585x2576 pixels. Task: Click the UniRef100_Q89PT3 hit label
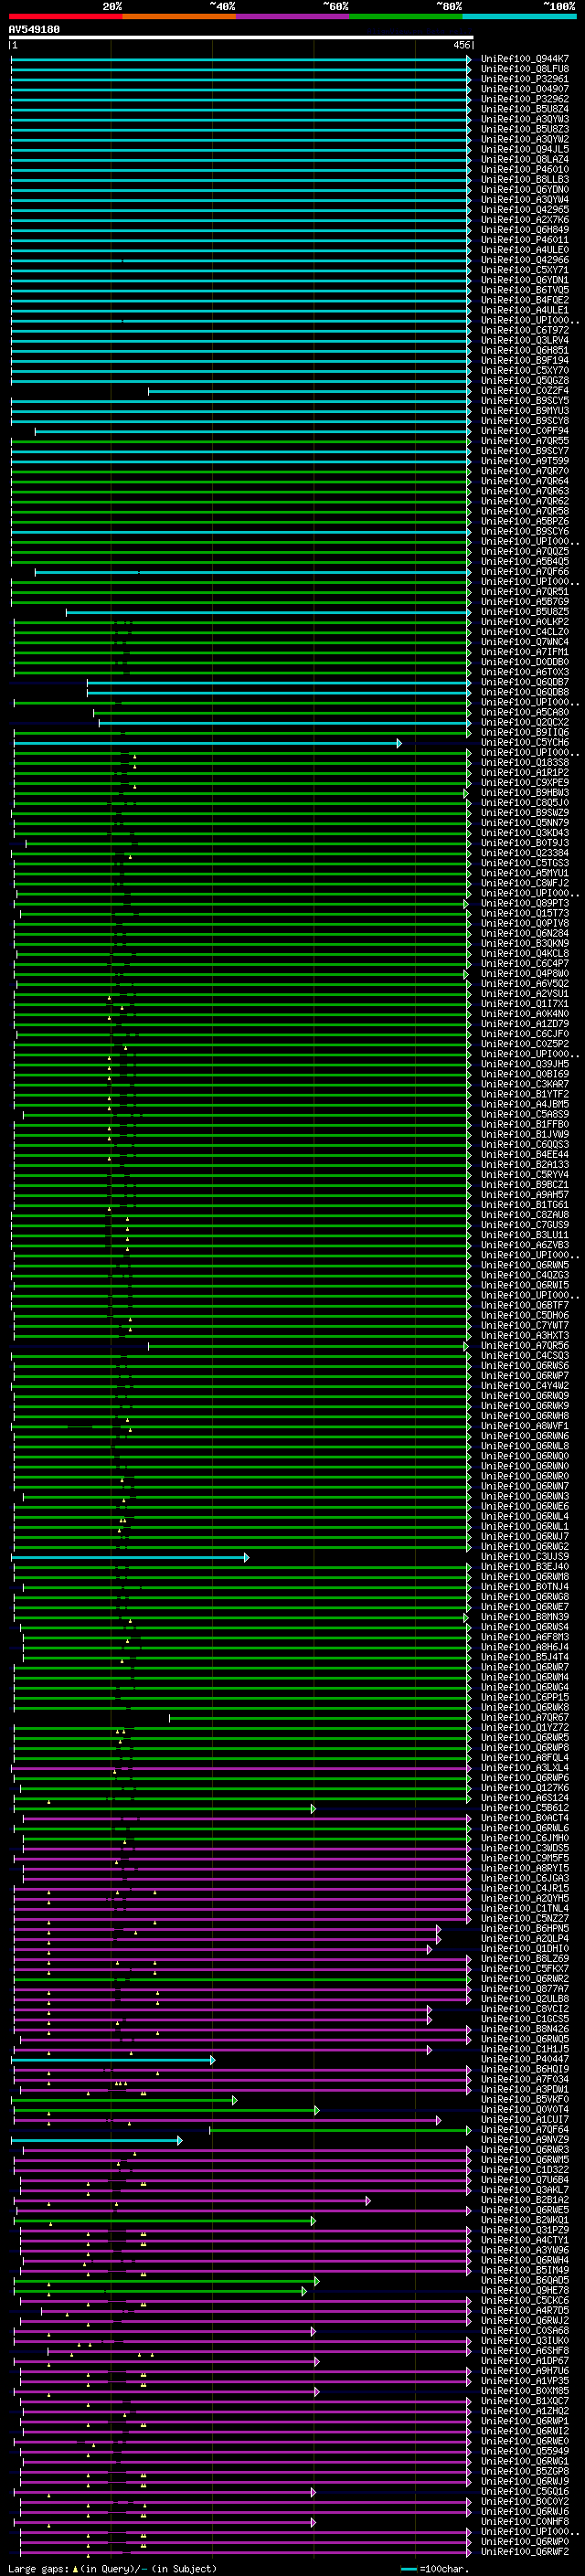[x=525, y=903]
